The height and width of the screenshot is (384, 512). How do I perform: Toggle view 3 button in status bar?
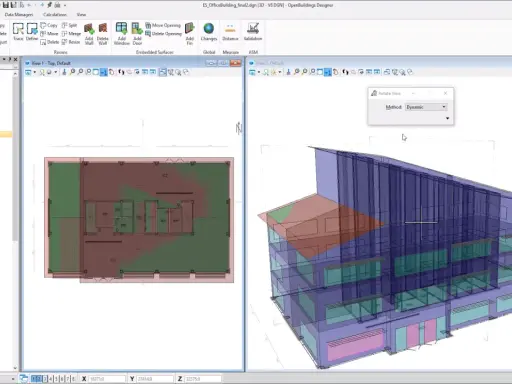tap(45, 379)
